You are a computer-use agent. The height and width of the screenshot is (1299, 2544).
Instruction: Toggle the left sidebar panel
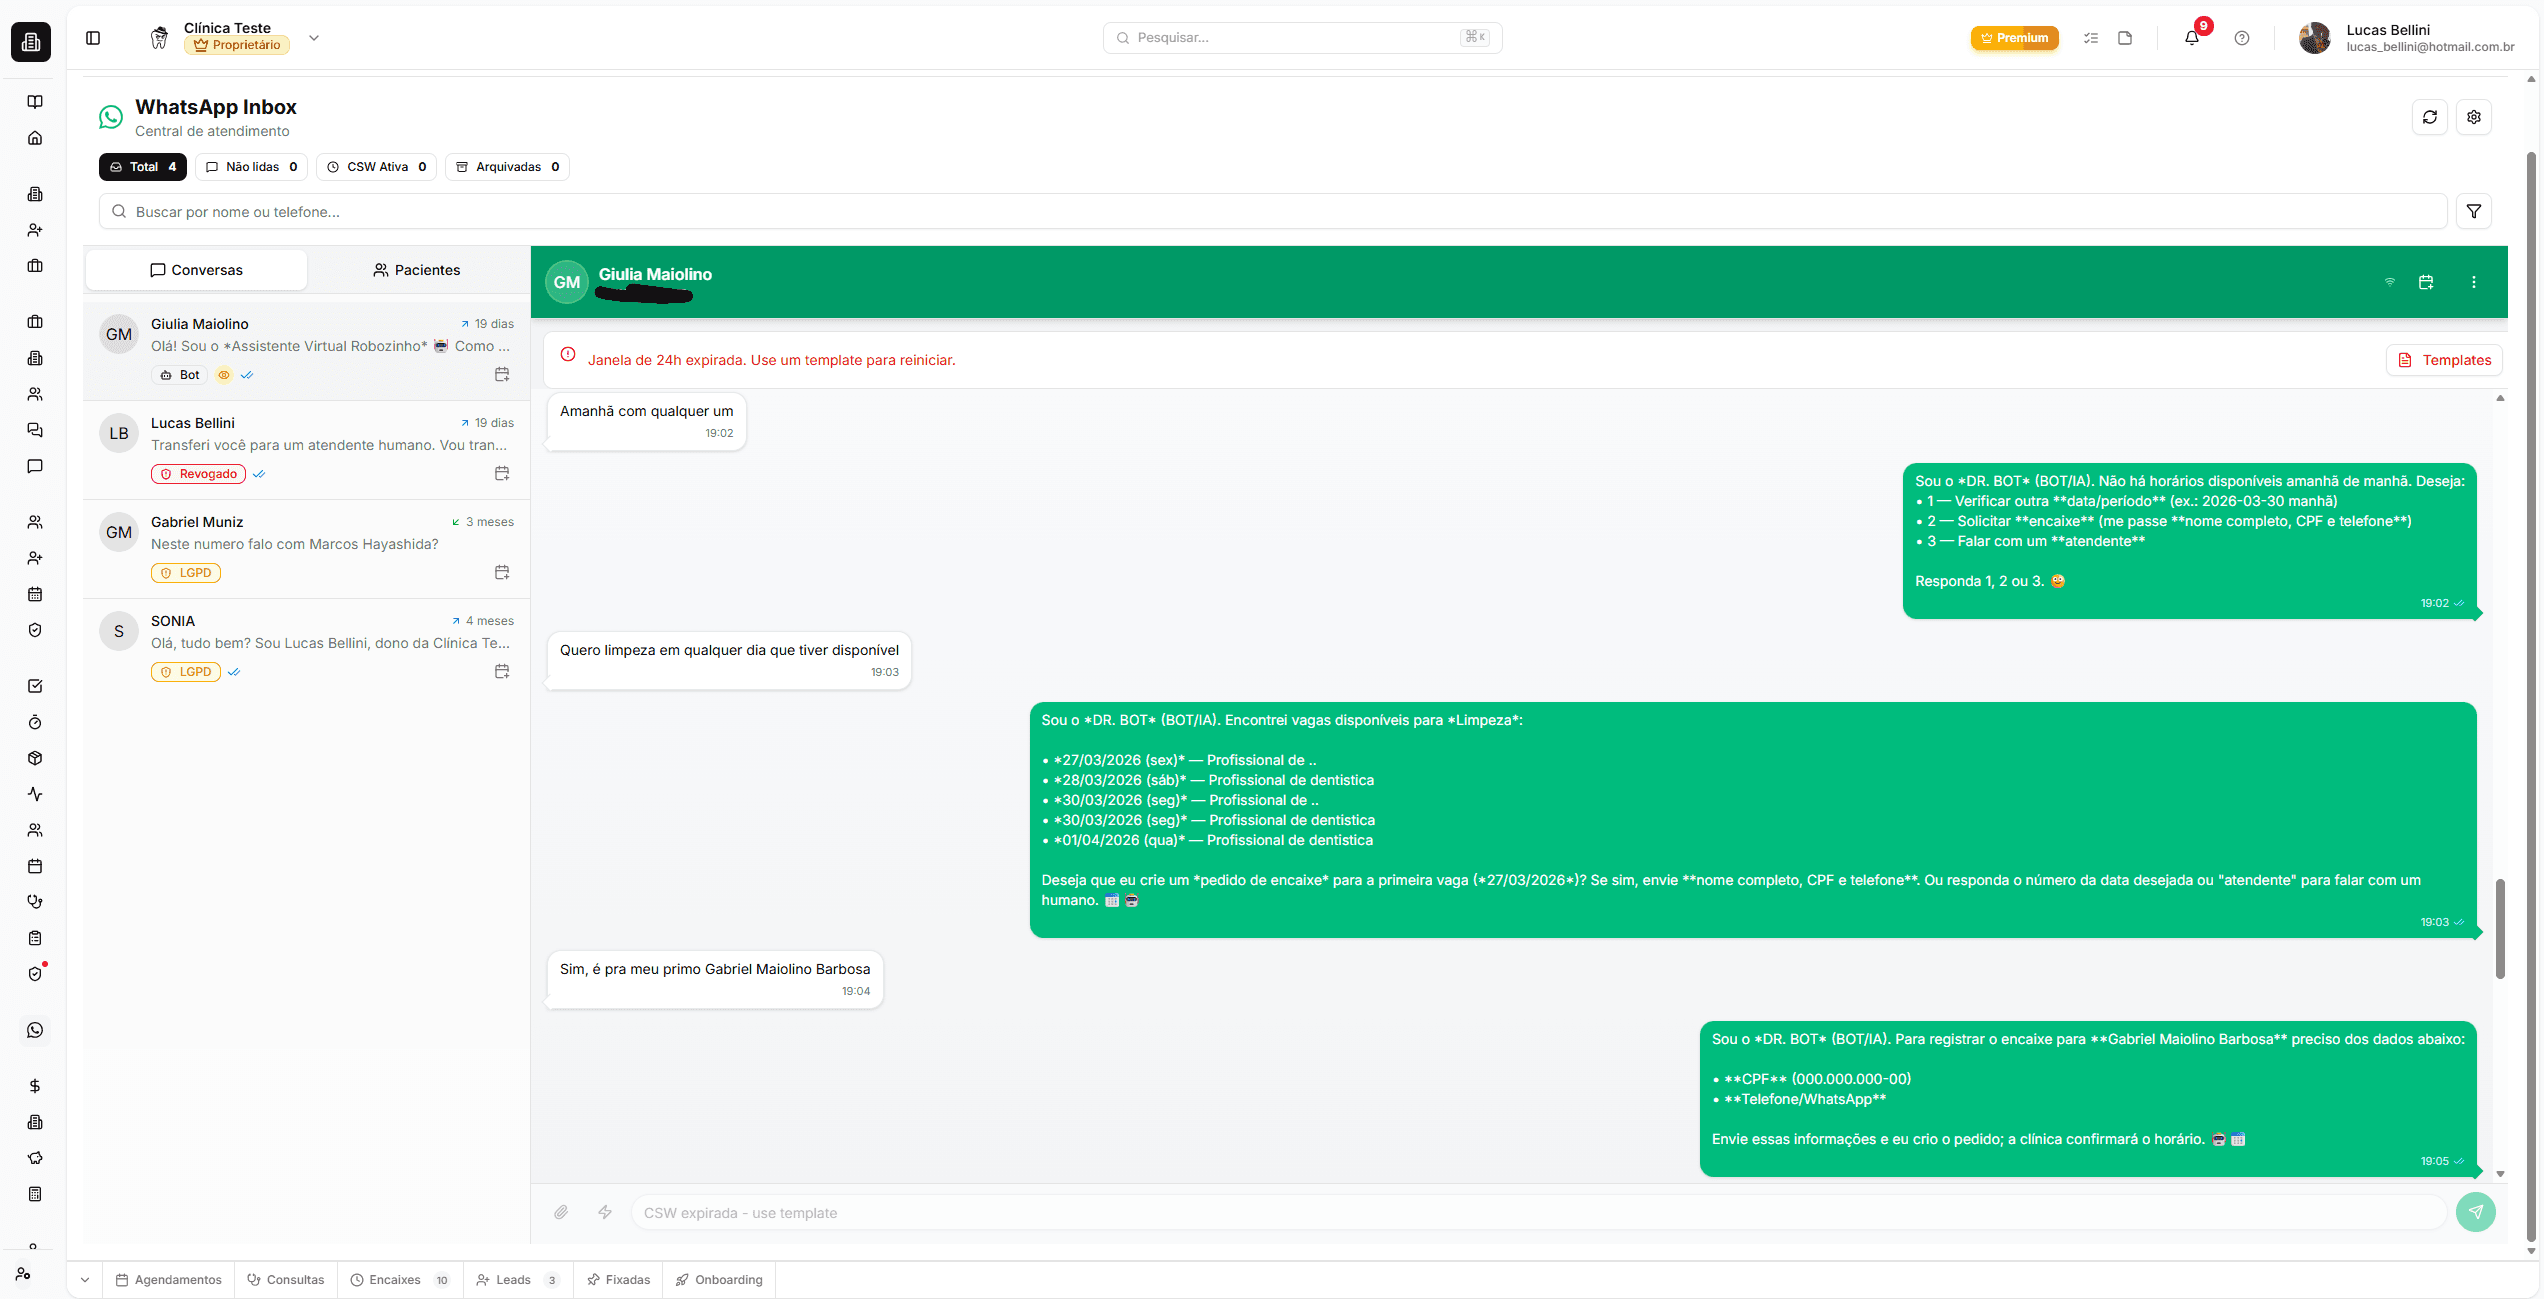[93, 38]
